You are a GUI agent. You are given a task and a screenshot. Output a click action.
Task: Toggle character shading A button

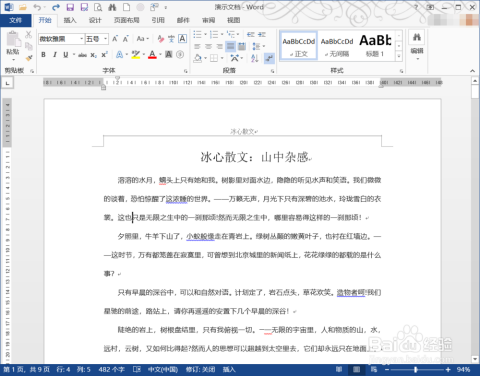(169, 54)
